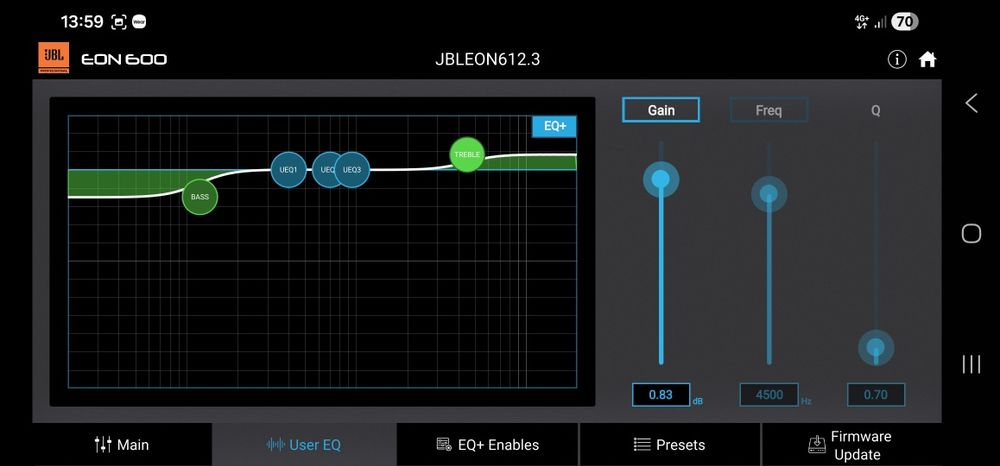The height and width of the screenshot is (466, 1000).
Task: Tap the screen recorder status icon
Action: coord(119,22)
